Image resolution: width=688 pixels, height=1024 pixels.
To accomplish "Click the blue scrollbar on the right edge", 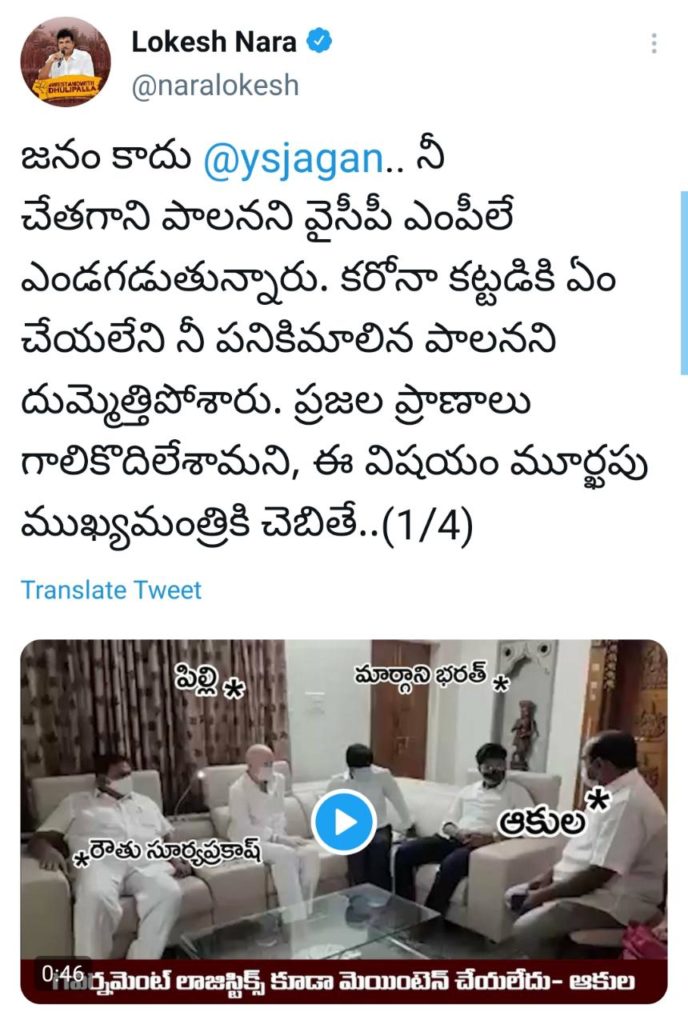I will [683, 283].
